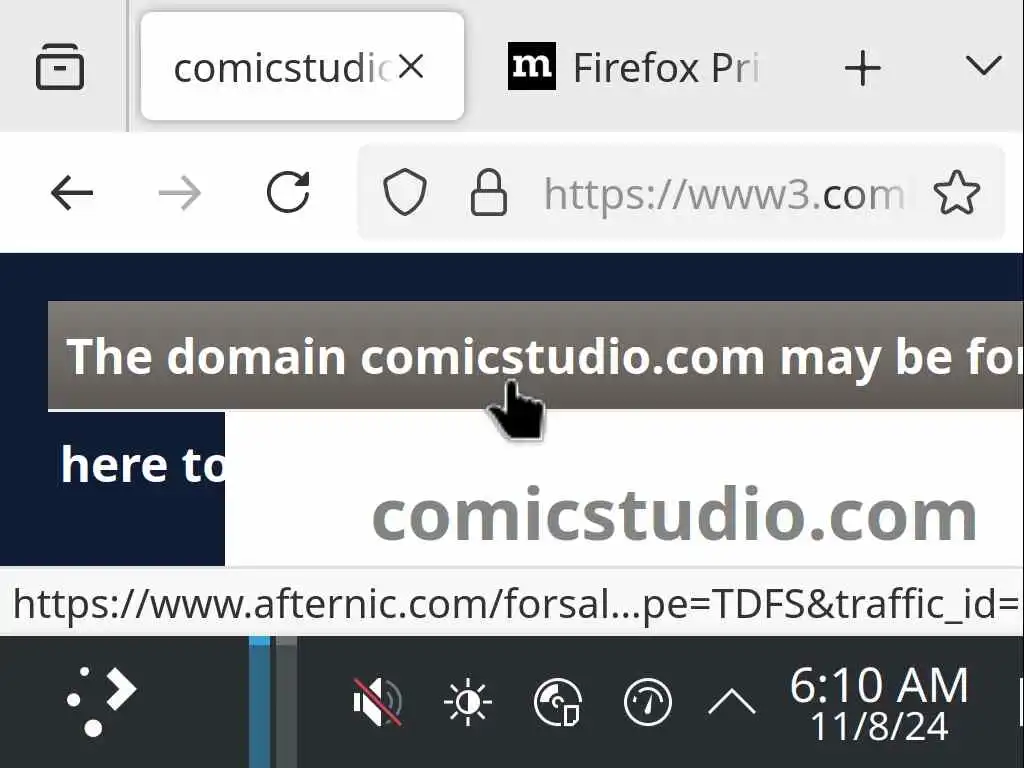Open the KDE application launcher
The image size is (1024, 768).
[102, 702]
